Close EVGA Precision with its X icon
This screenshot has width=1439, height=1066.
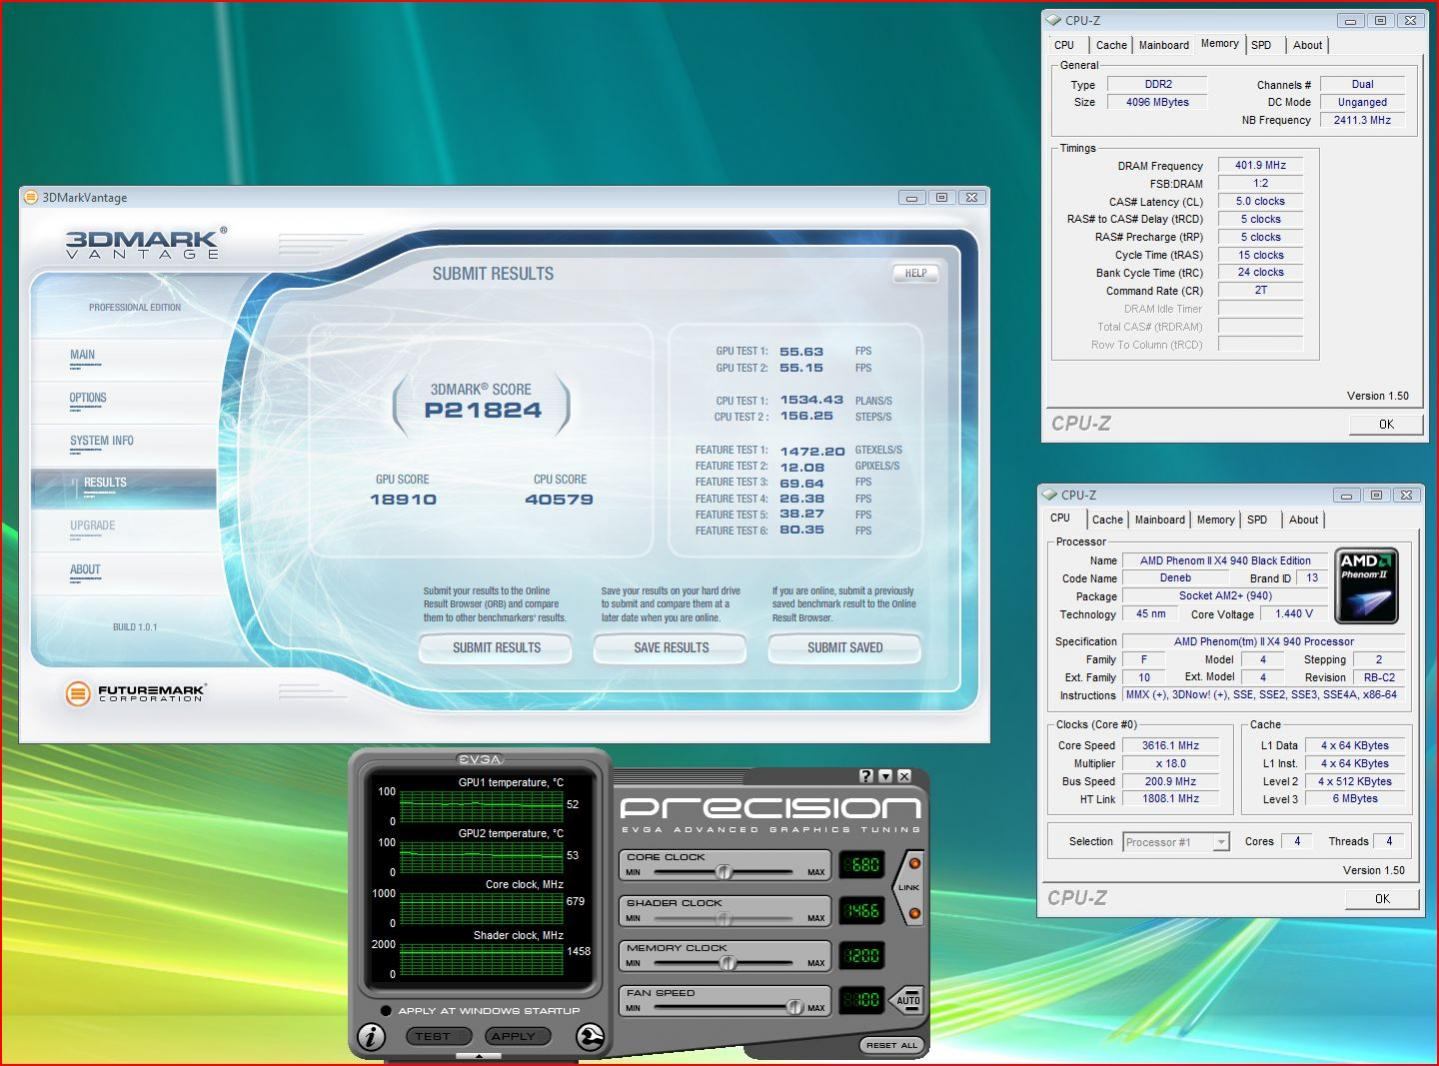[x=904, y=776]
